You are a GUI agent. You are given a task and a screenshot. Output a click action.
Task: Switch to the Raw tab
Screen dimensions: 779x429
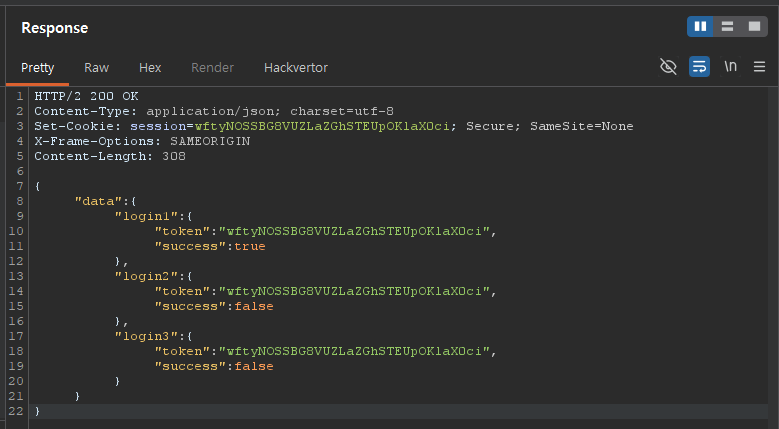point(96,68)
